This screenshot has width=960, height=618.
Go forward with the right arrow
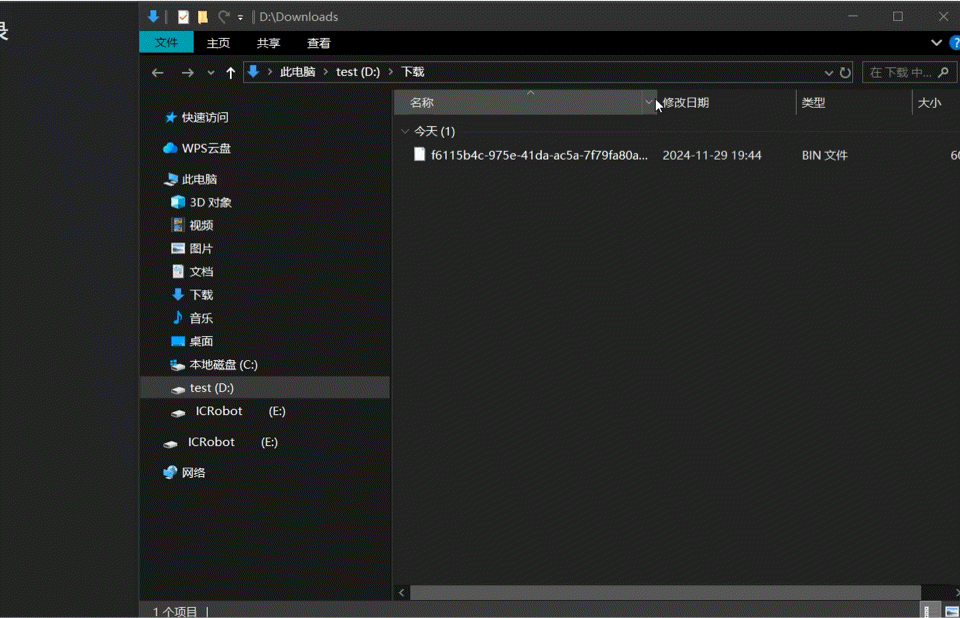coord(187,73)
